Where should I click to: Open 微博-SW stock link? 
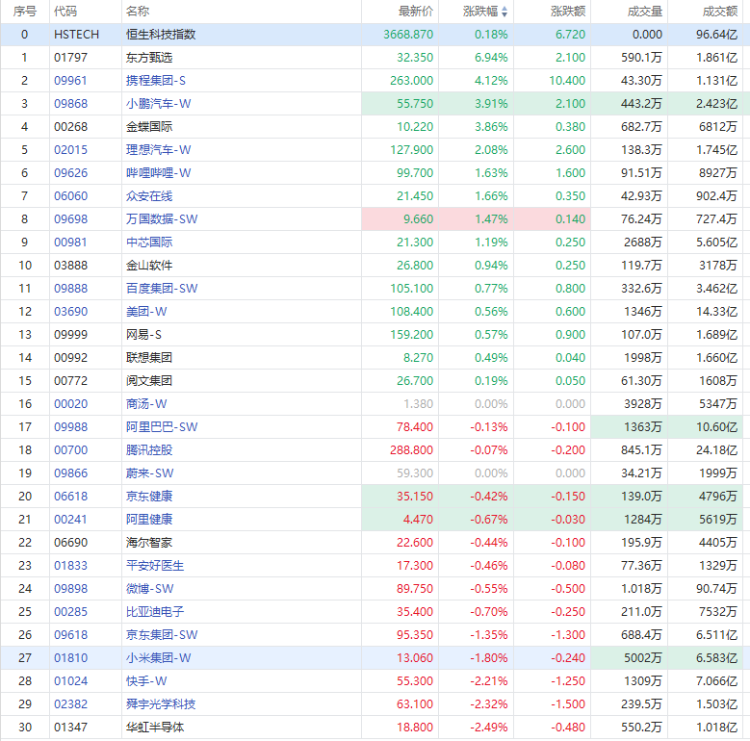coord(150,588)
